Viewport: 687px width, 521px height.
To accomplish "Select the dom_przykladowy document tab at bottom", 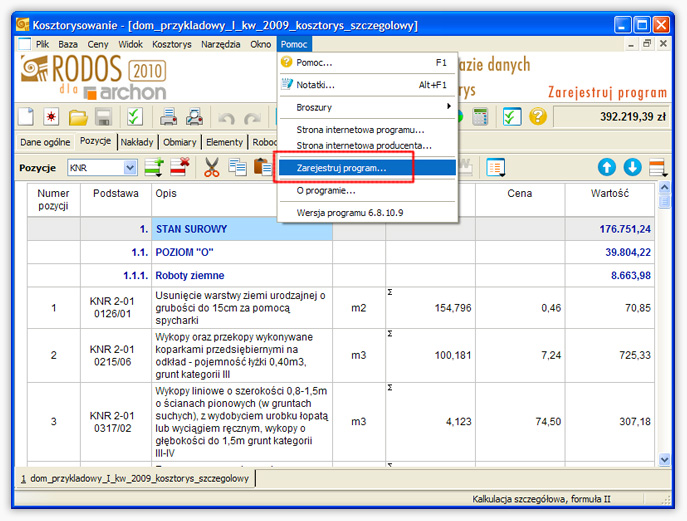I will [x=135, y=478].
